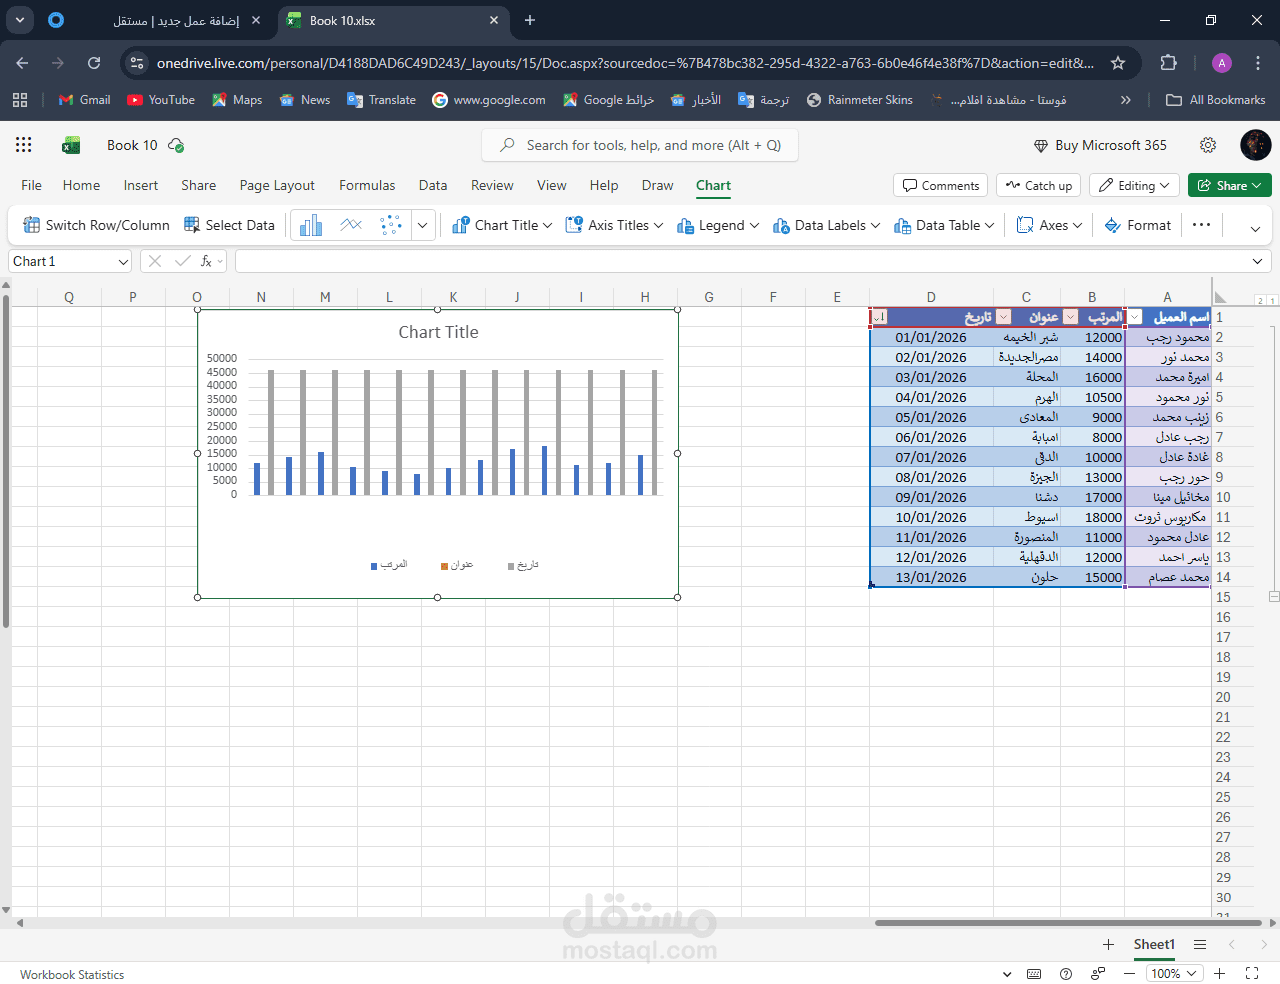
Task: Switch to the Insert tab
Action: [141, 185]
